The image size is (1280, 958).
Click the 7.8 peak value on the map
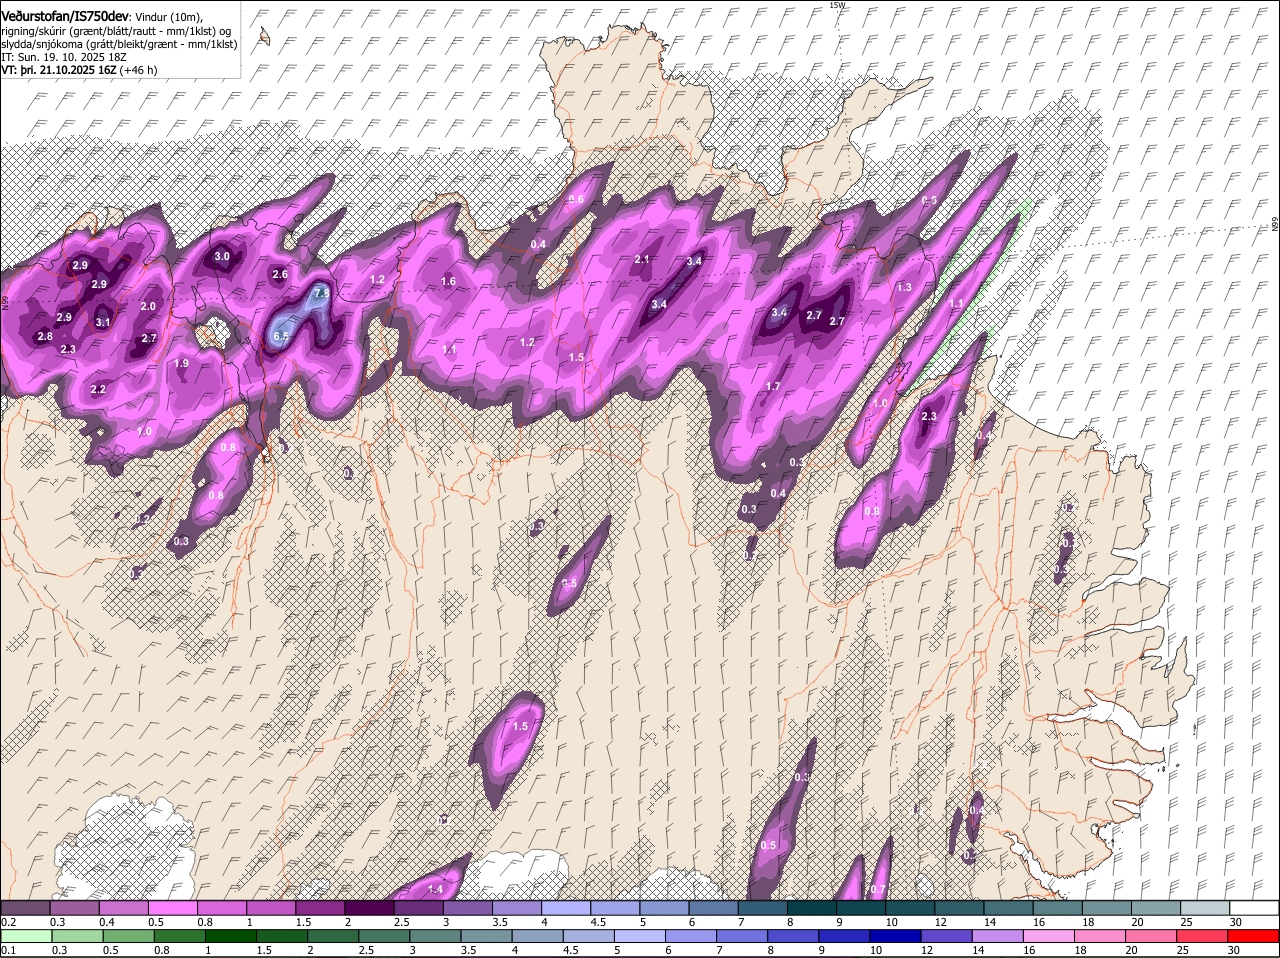pyautogui.click(x=321, y=294)
